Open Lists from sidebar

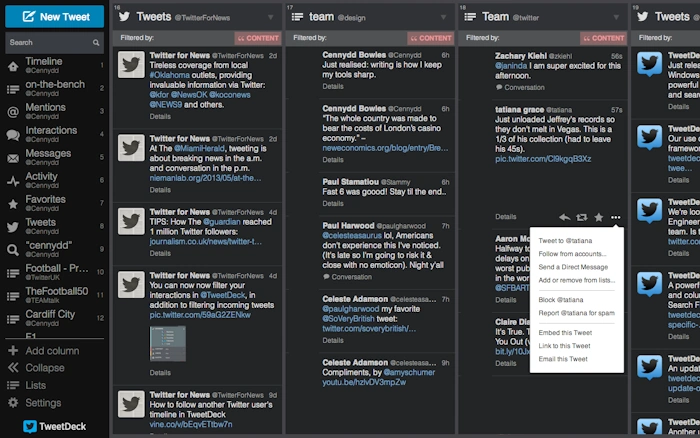(27, 385)
